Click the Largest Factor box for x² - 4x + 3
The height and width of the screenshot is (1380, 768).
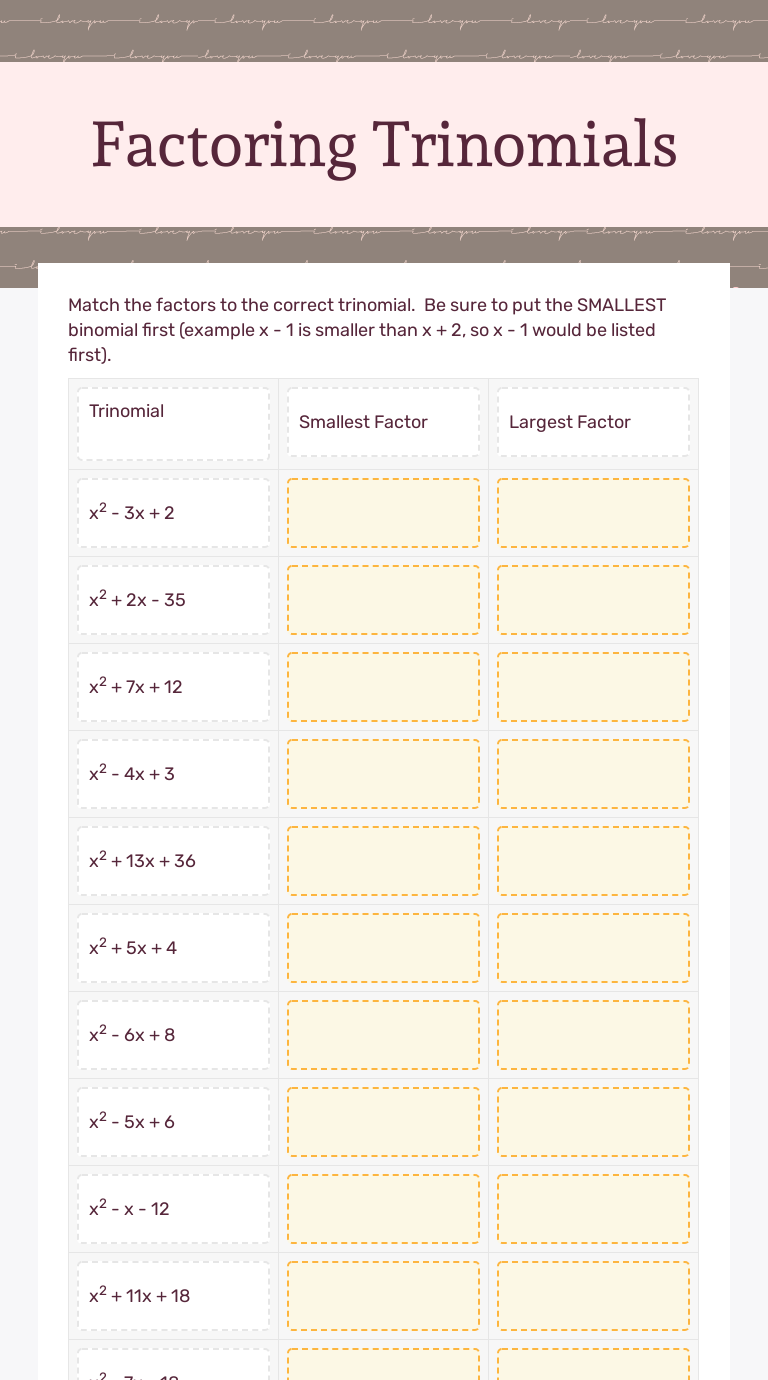click(593, 774)
